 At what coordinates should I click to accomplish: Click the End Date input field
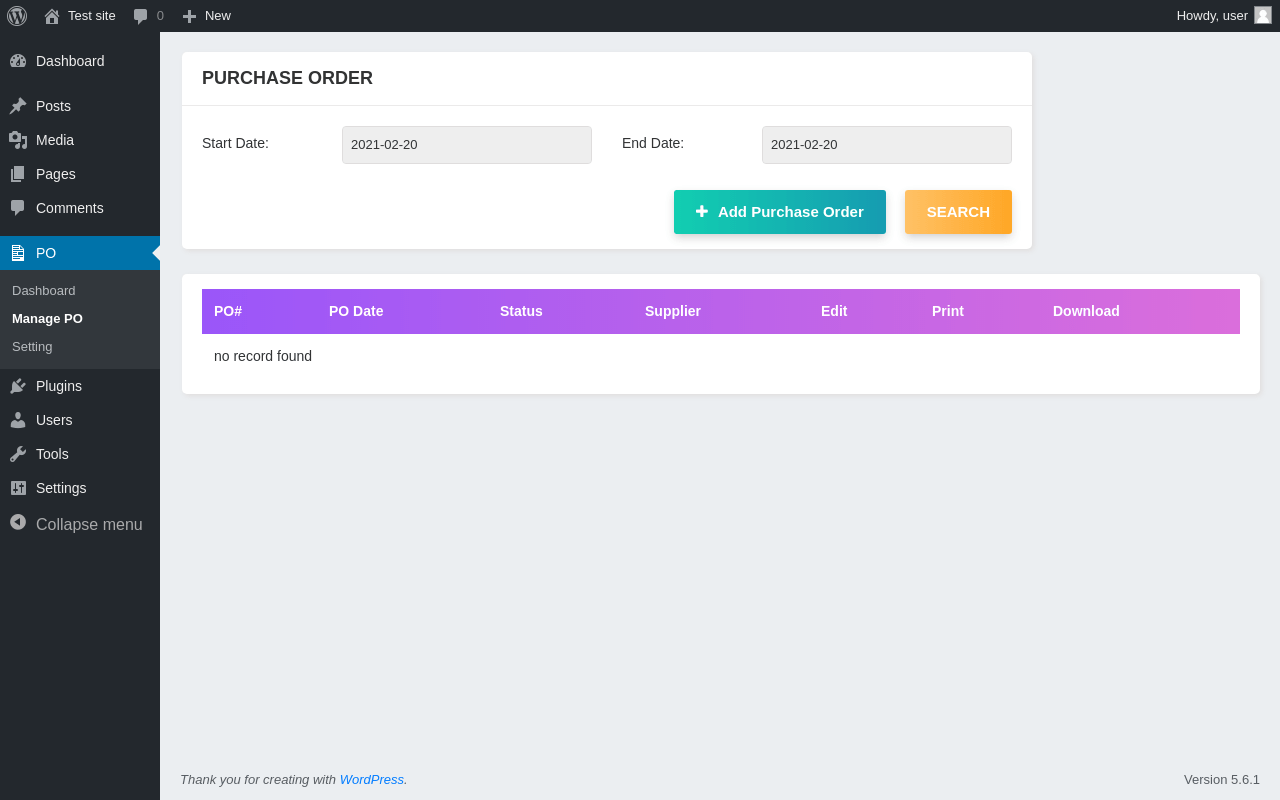[x=887, y=145]
